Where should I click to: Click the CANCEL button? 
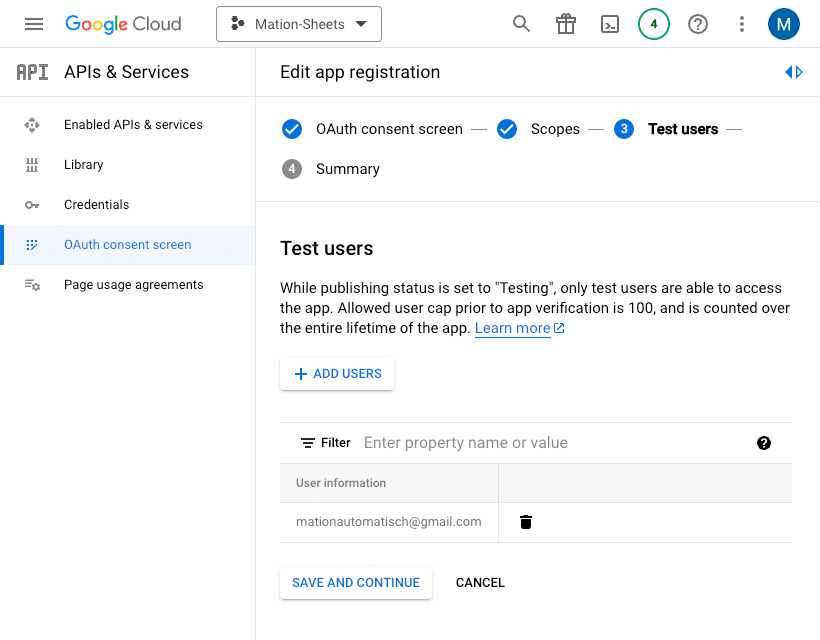(x=480, y=582)
